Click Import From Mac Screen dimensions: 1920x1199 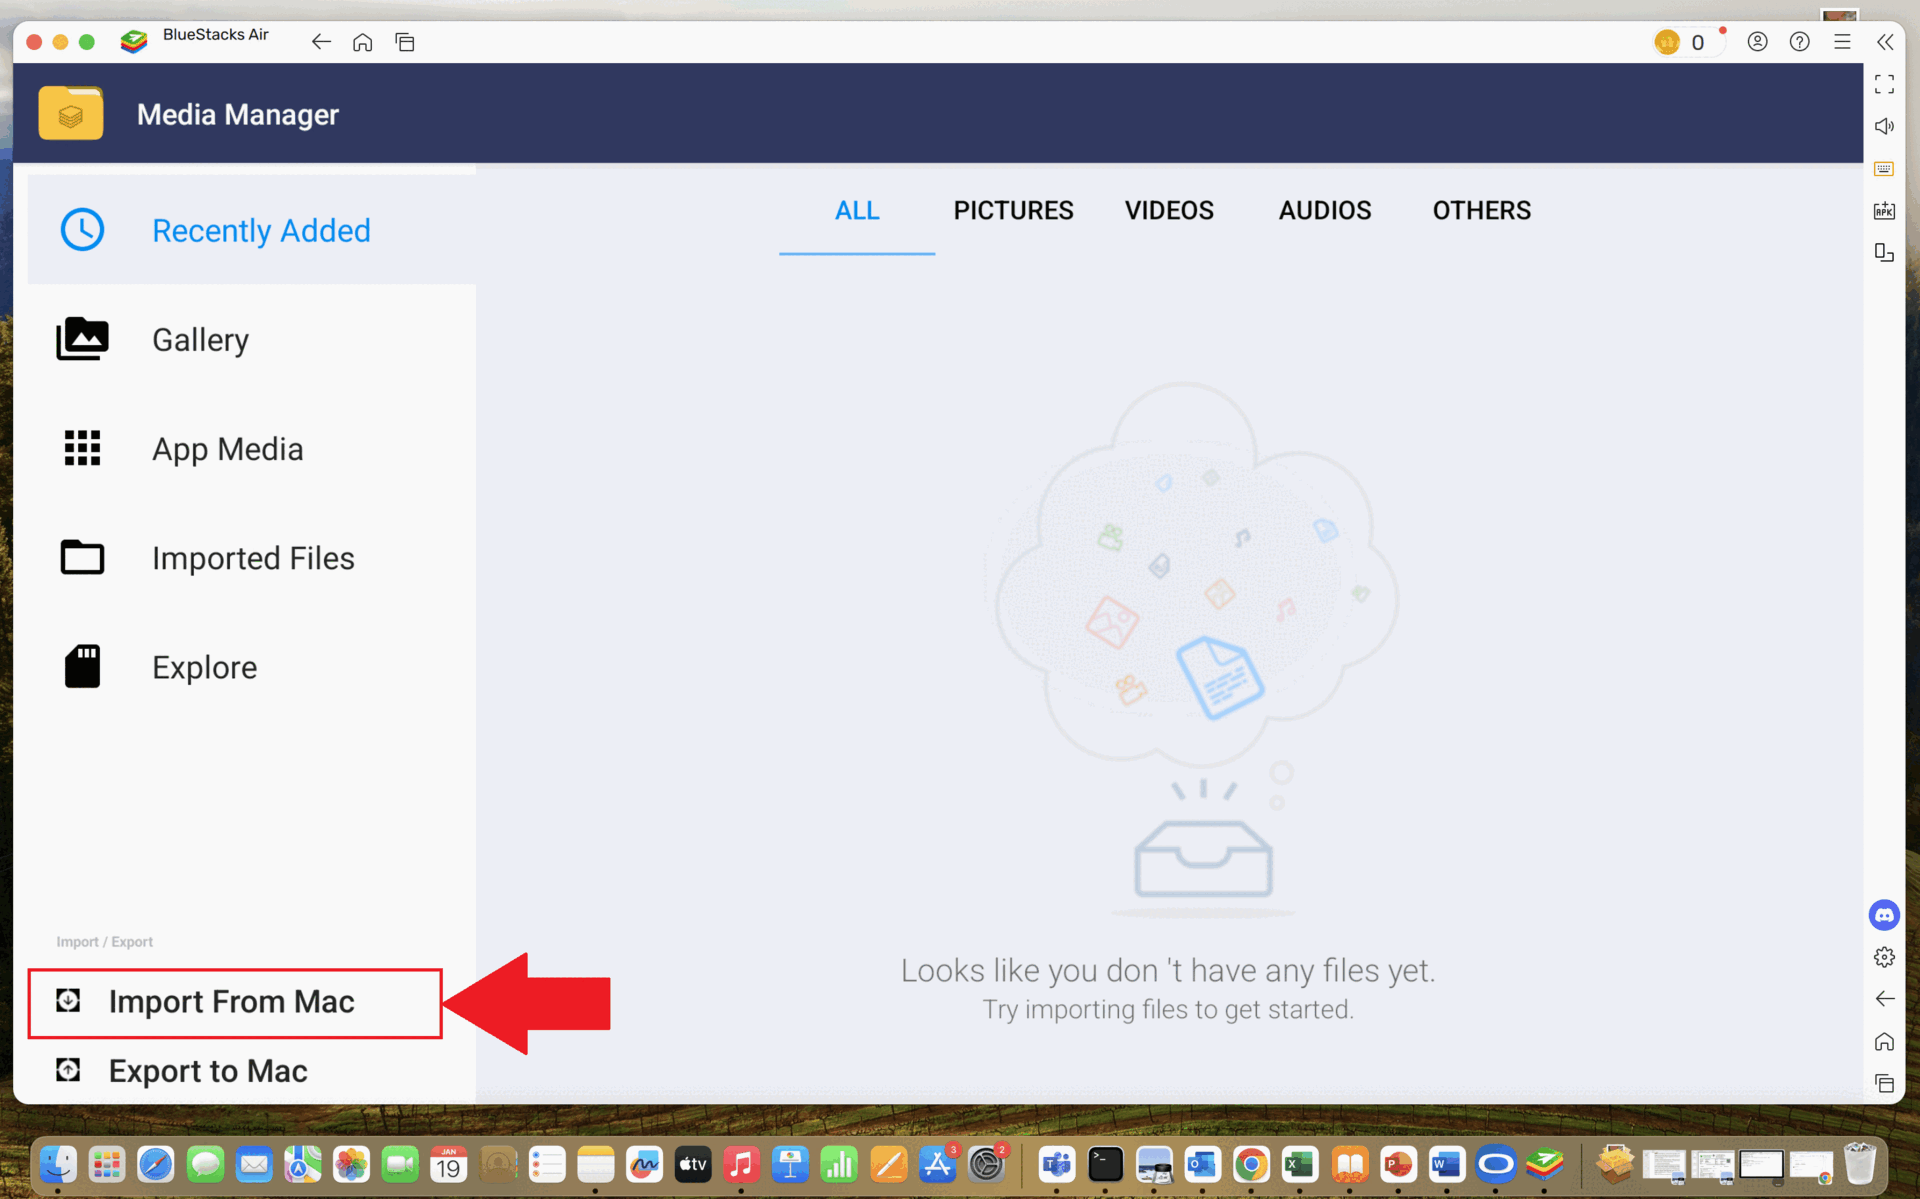pos(231,1001)
